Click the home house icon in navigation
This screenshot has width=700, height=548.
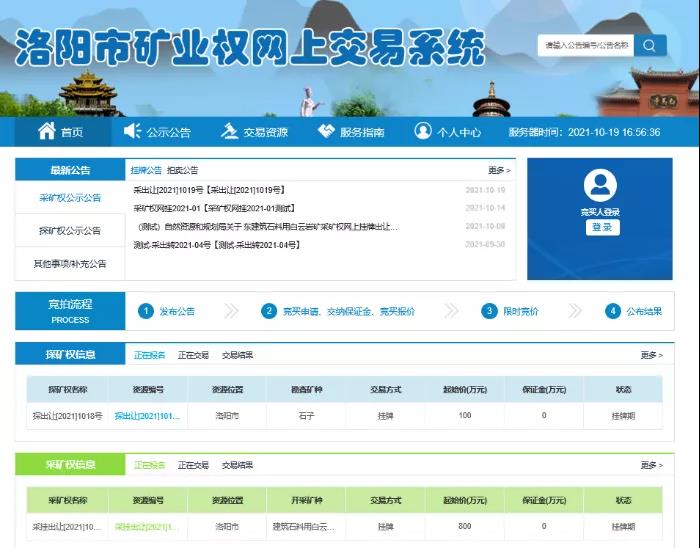click(47, 131)
